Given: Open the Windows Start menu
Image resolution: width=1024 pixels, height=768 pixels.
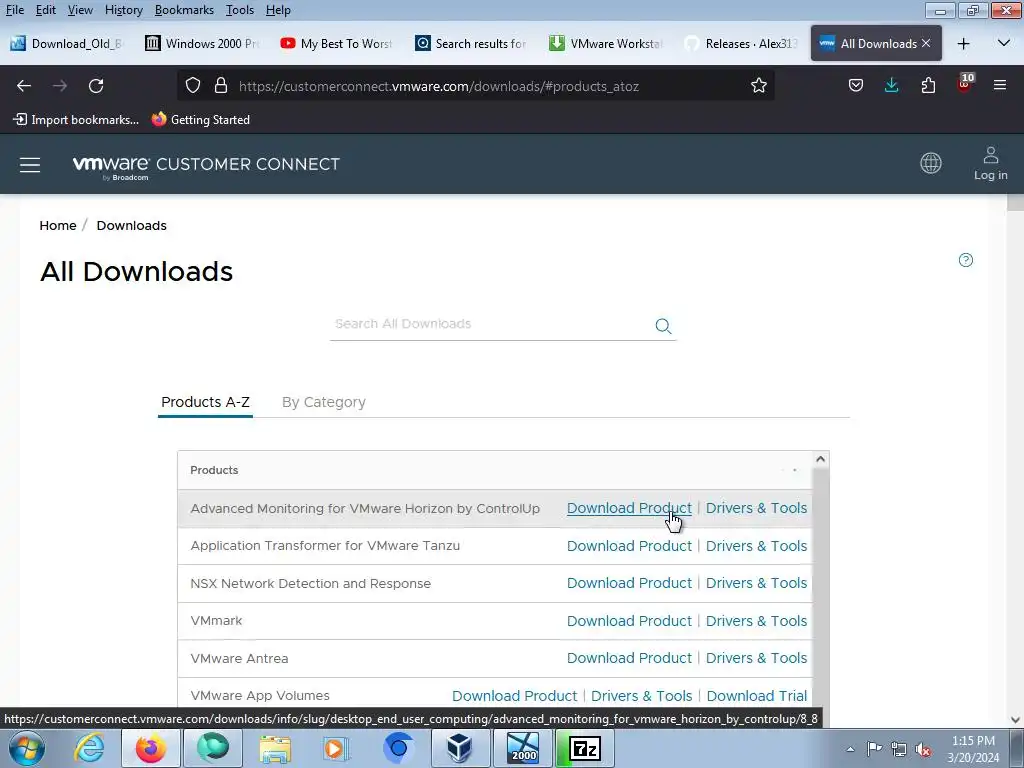Looking at the screenshot, I should (27, 748).
